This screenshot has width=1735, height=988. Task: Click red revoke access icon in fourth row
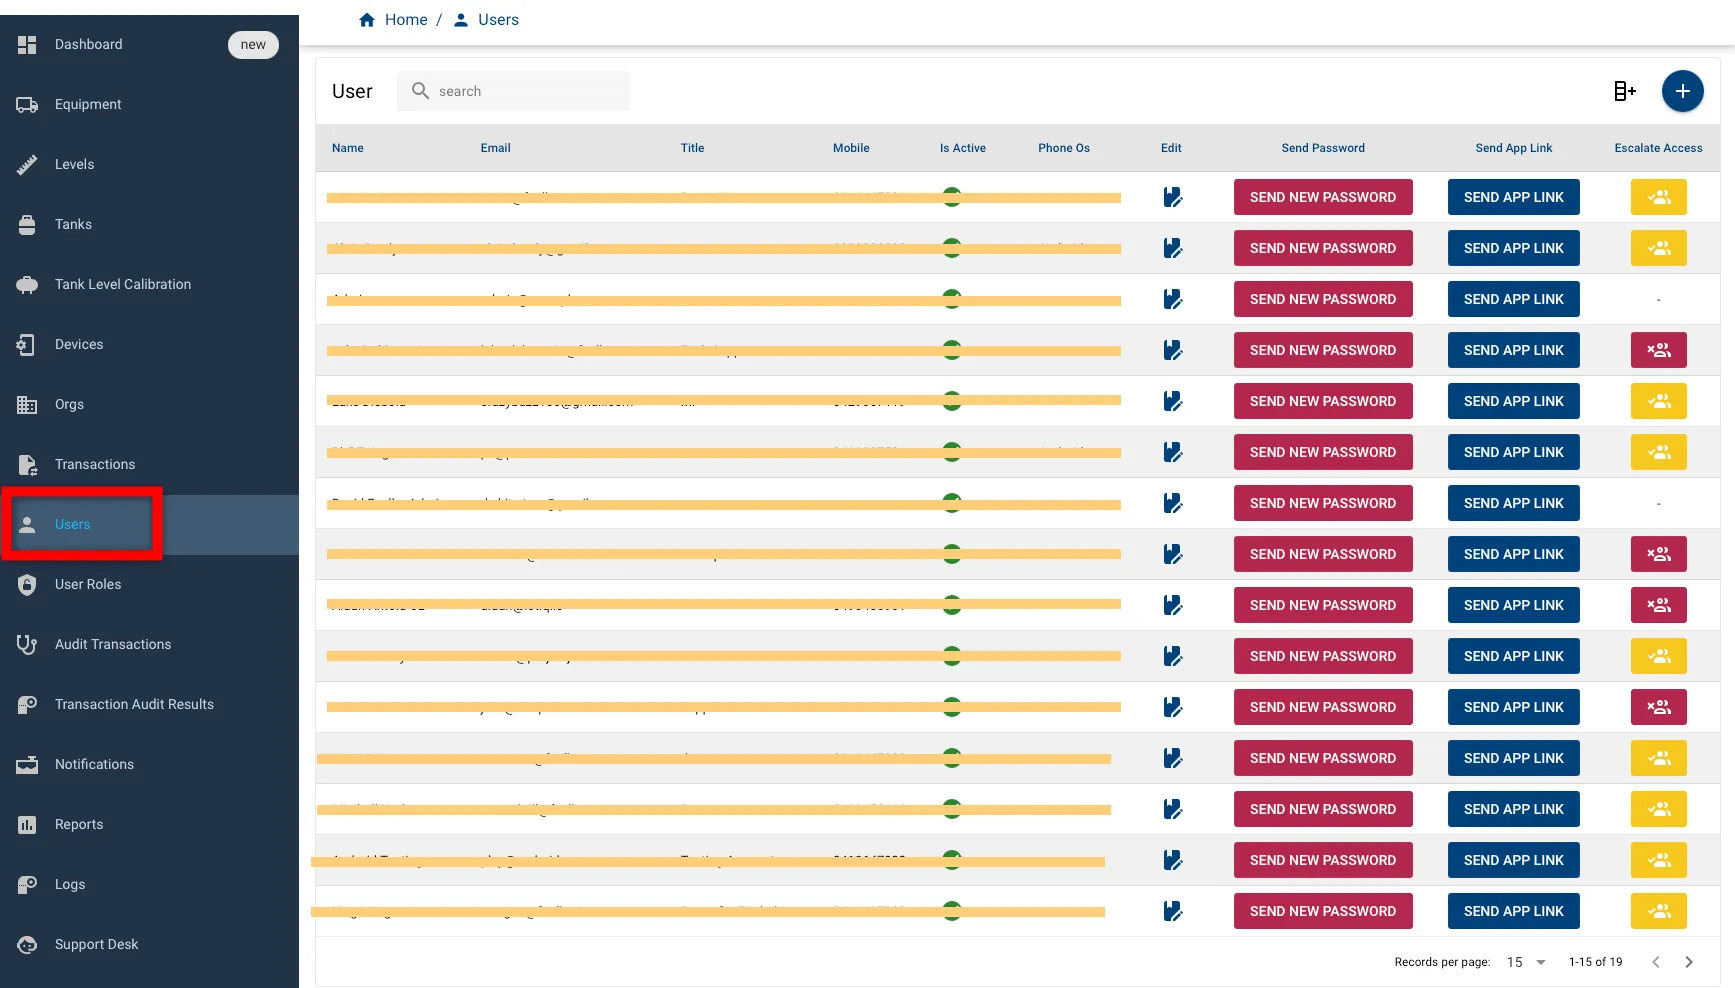point(1659,350)
